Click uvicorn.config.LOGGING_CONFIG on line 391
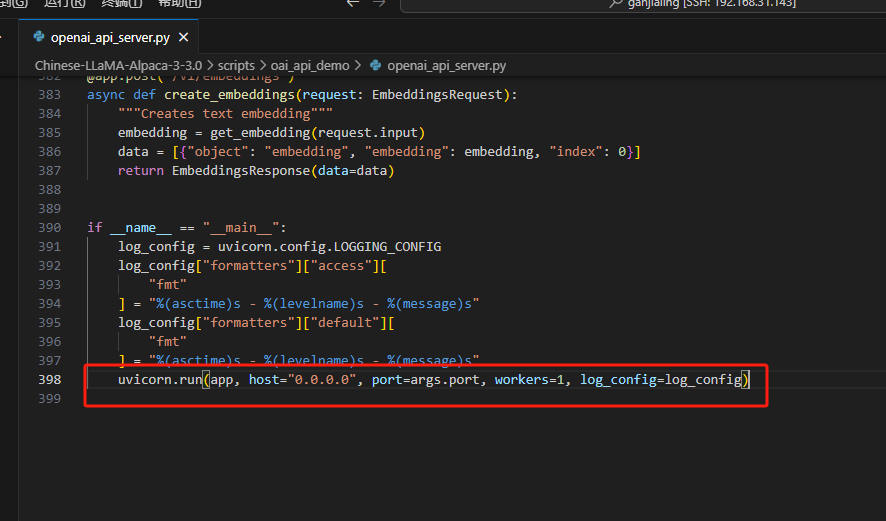The image size is (886, 521). click(x=329, y=246)
